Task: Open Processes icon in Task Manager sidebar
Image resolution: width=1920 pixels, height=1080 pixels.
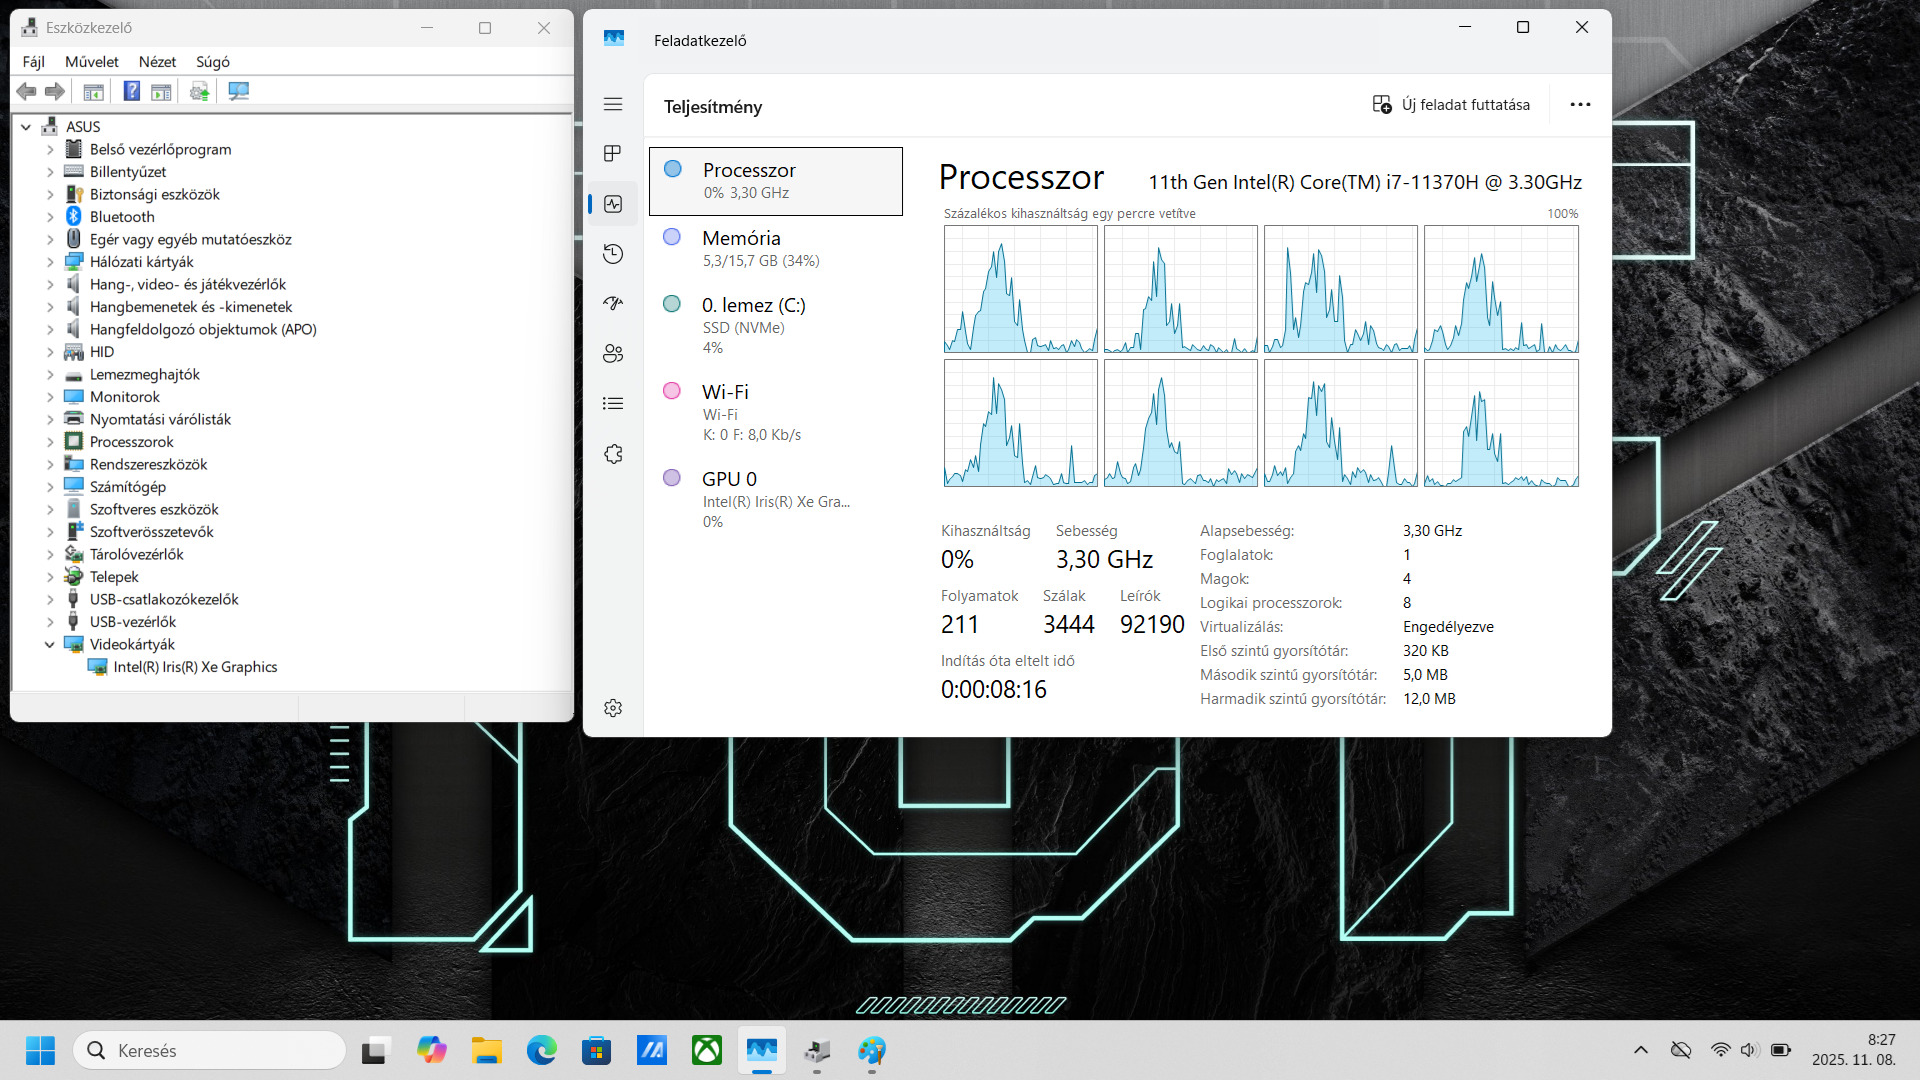Action: [613, 153]
